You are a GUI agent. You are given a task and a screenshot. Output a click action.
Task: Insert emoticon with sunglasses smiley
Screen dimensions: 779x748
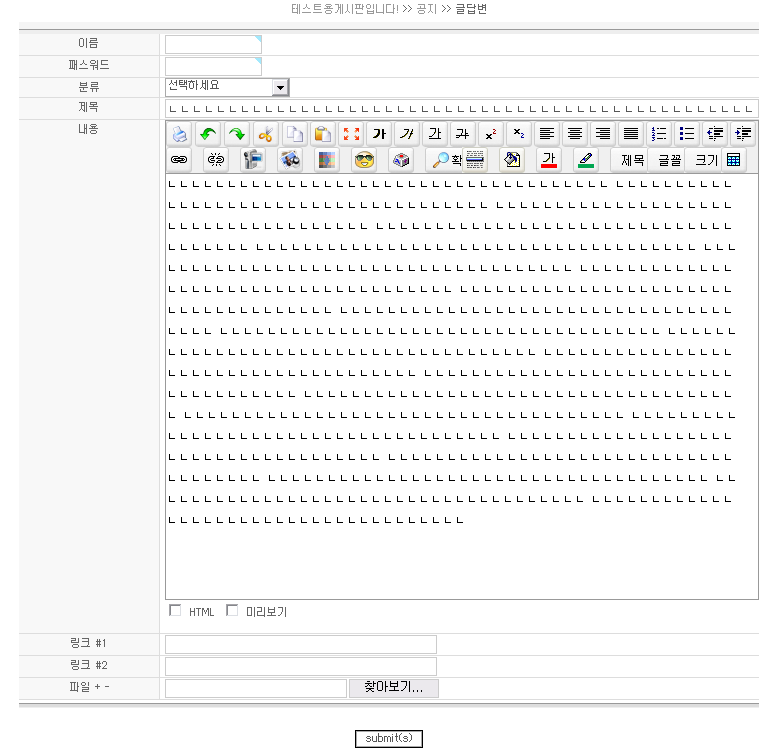tap(364, 160)
